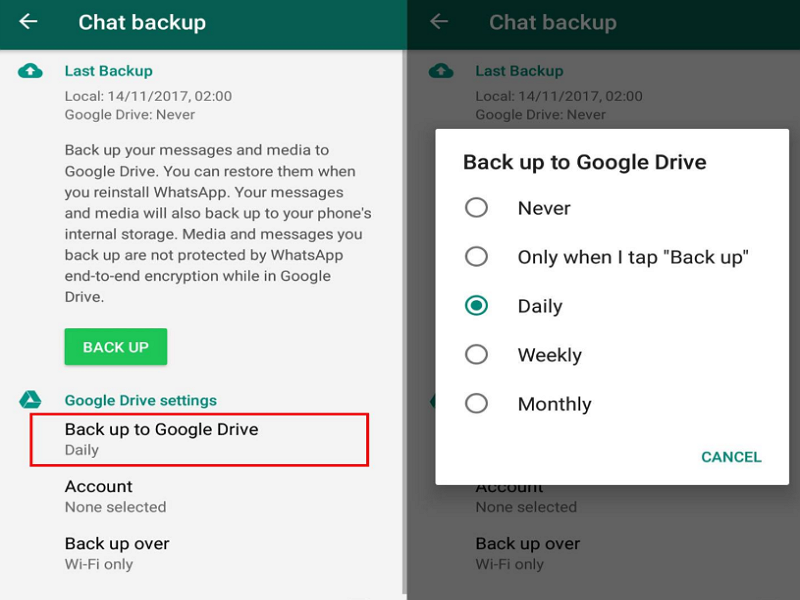Click the green cloud upload icon
This screenshot has width=800, height=600.
coord(30,70)
